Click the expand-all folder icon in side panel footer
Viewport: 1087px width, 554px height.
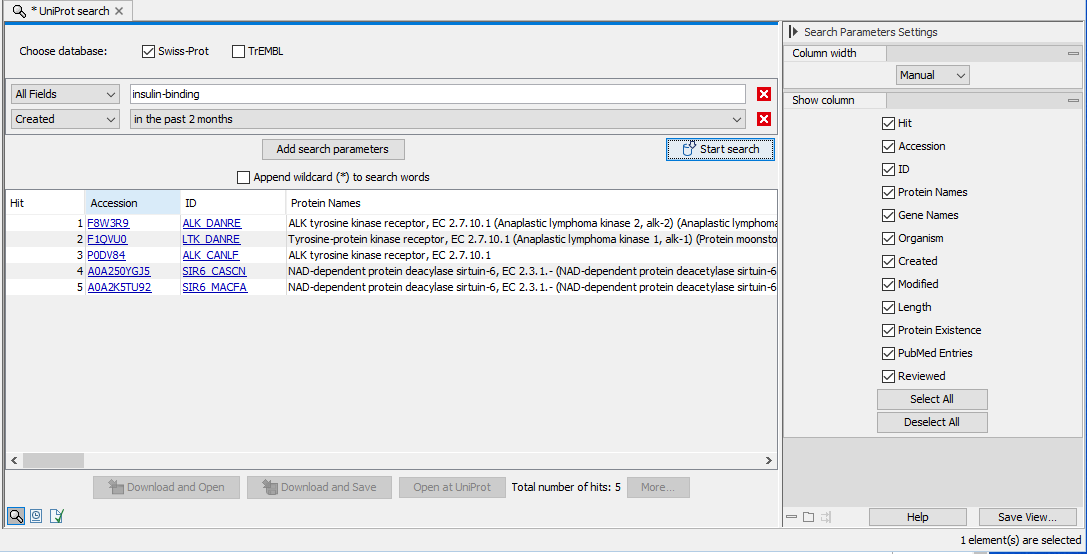(809, 517)
